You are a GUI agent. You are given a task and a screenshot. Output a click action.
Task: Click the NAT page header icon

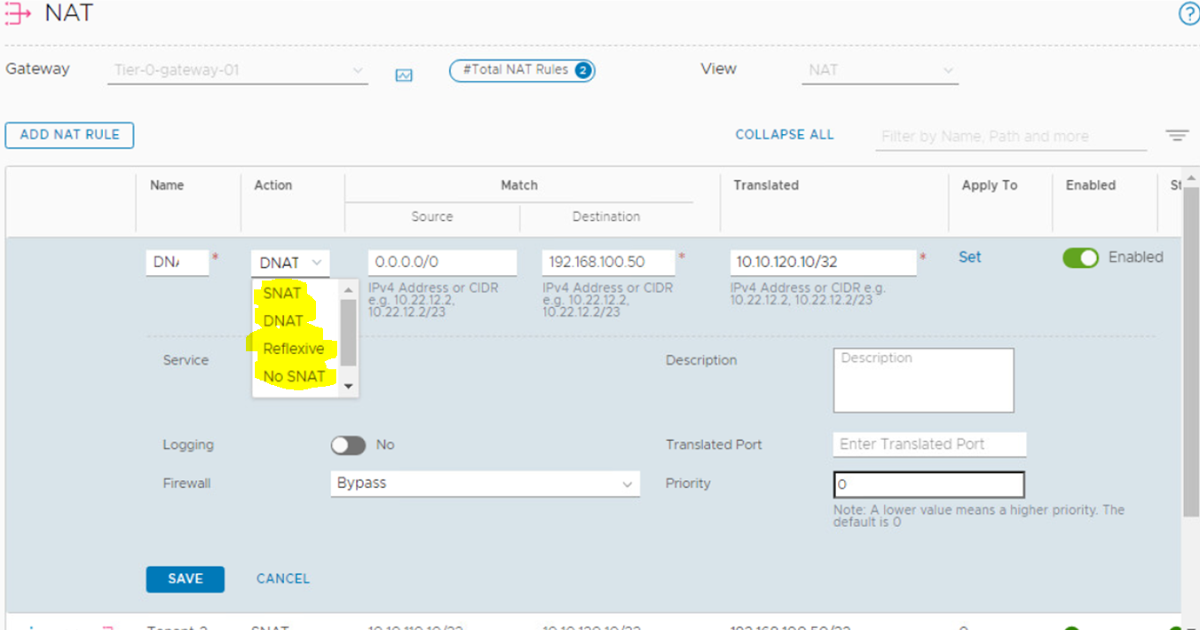click(20, 14)
